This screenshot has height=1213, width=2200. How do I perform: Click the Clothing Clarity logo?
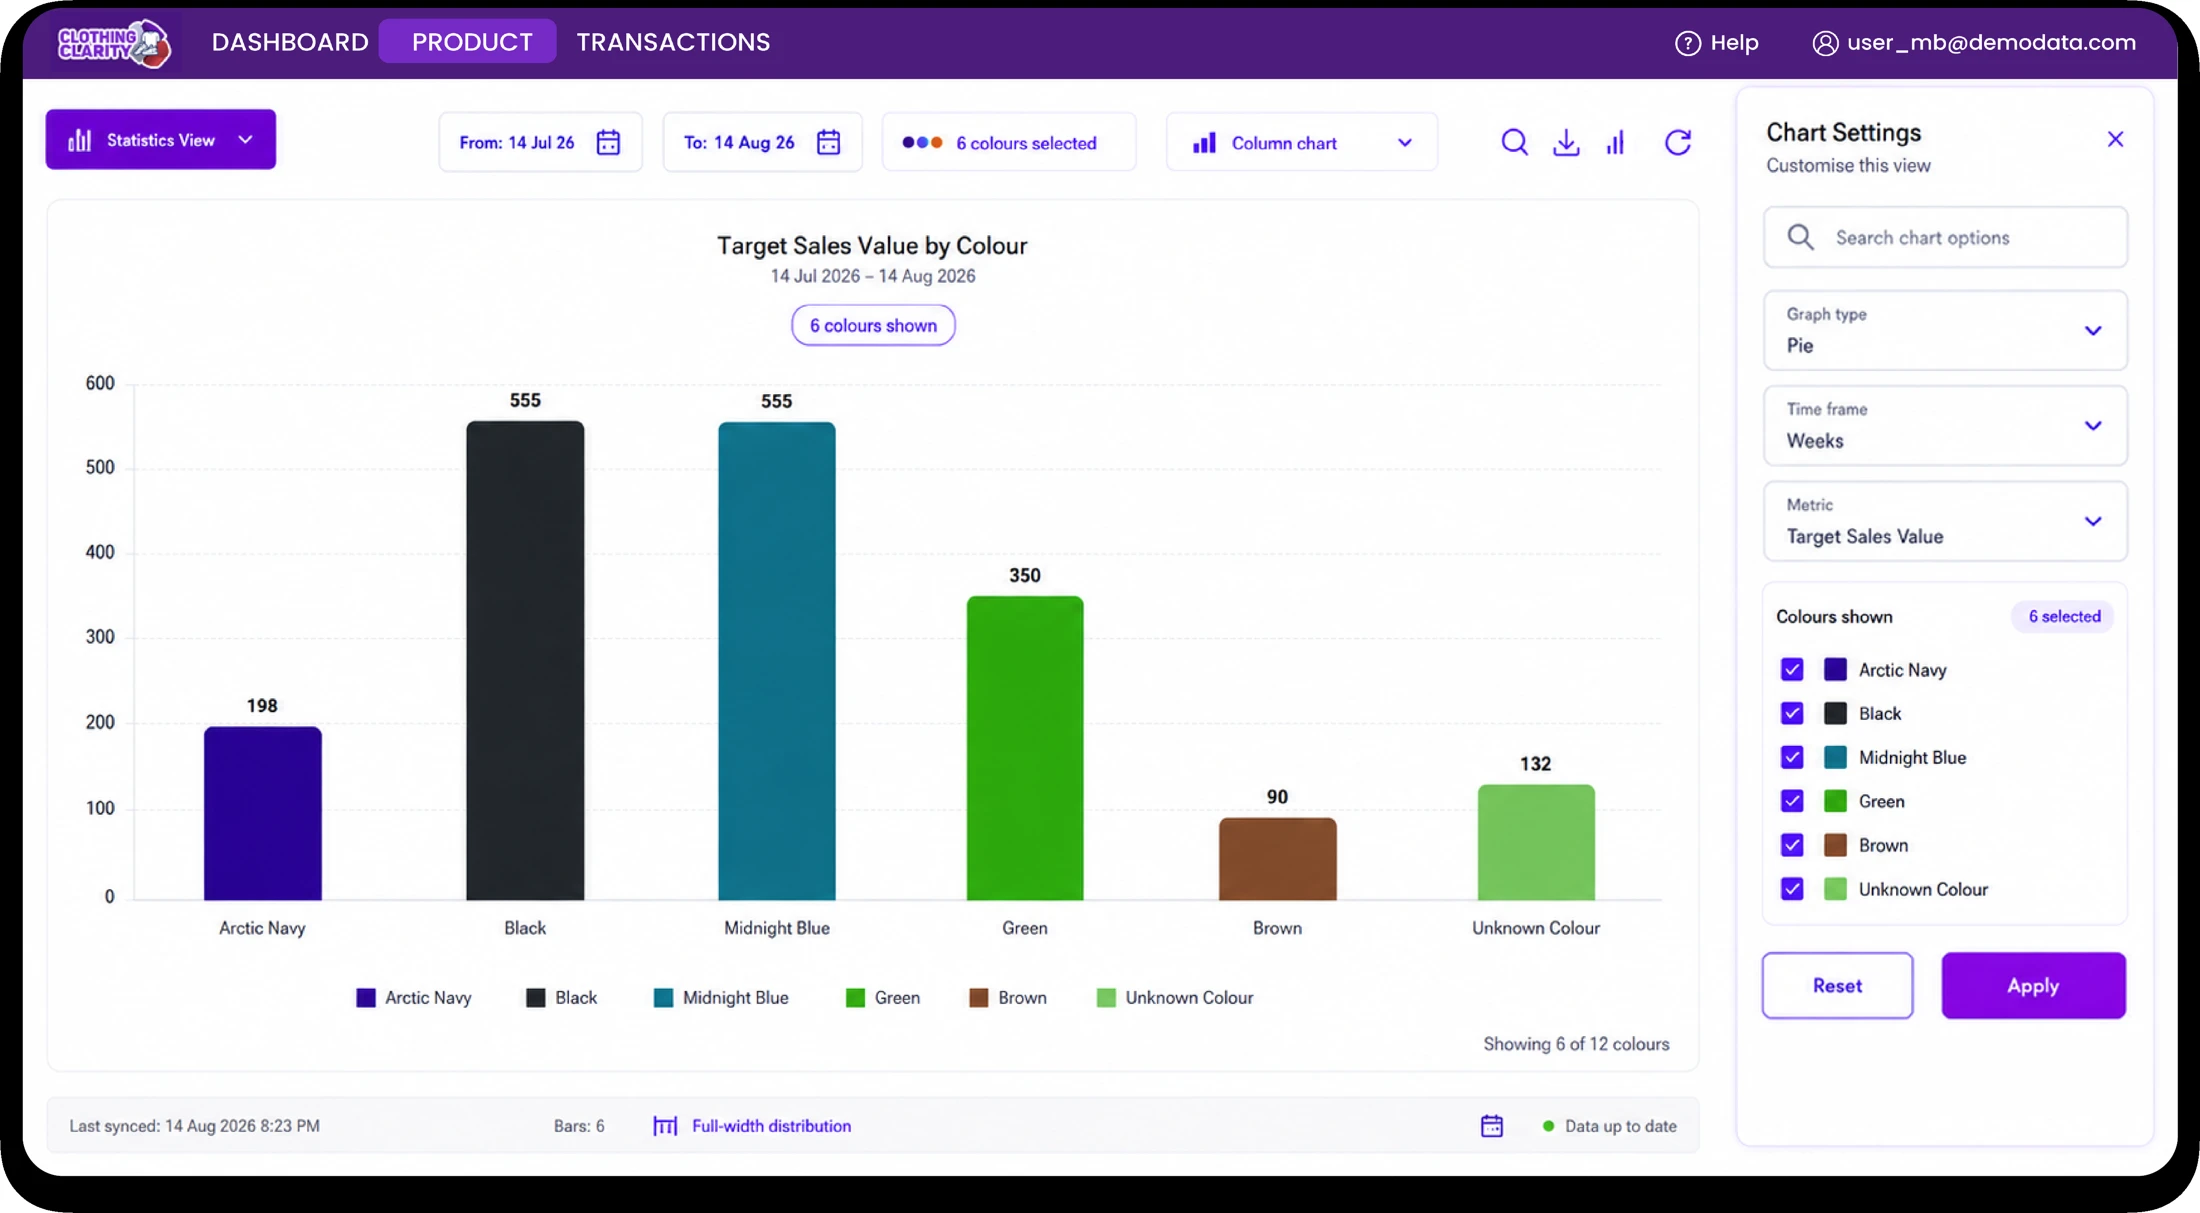113,43
